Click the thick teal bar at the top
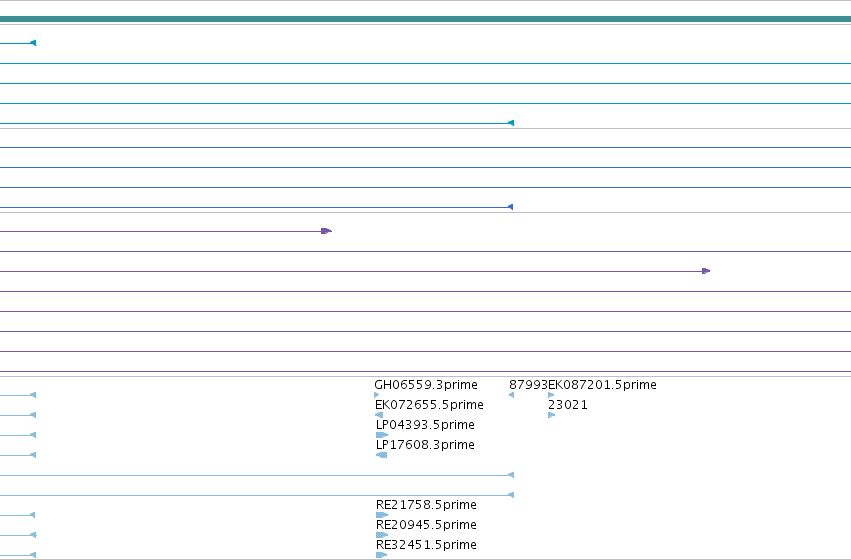The image size is (851, 560). point(426,19)
